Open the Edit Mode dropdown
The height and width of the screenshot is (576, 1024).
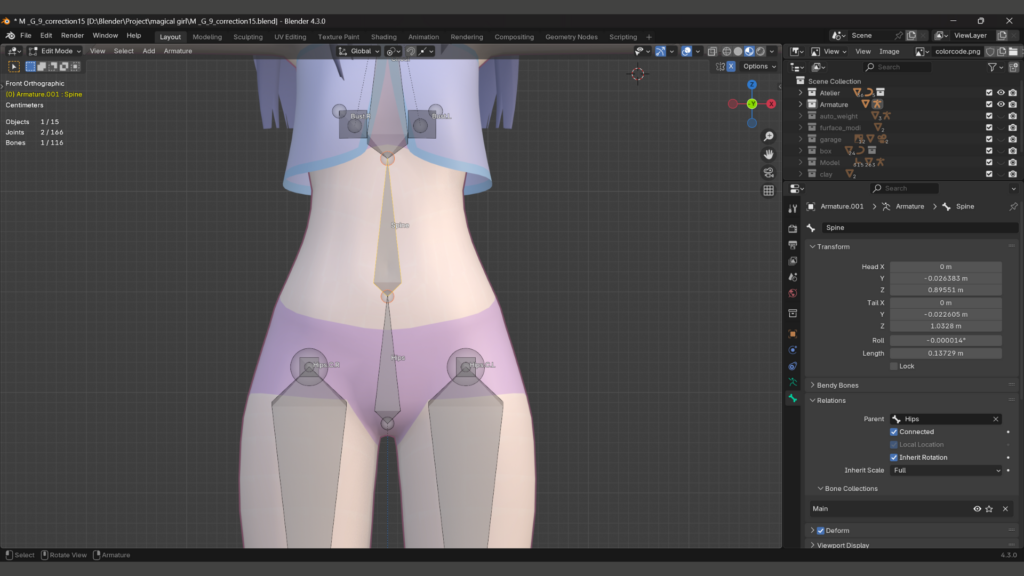pos(55,51)
